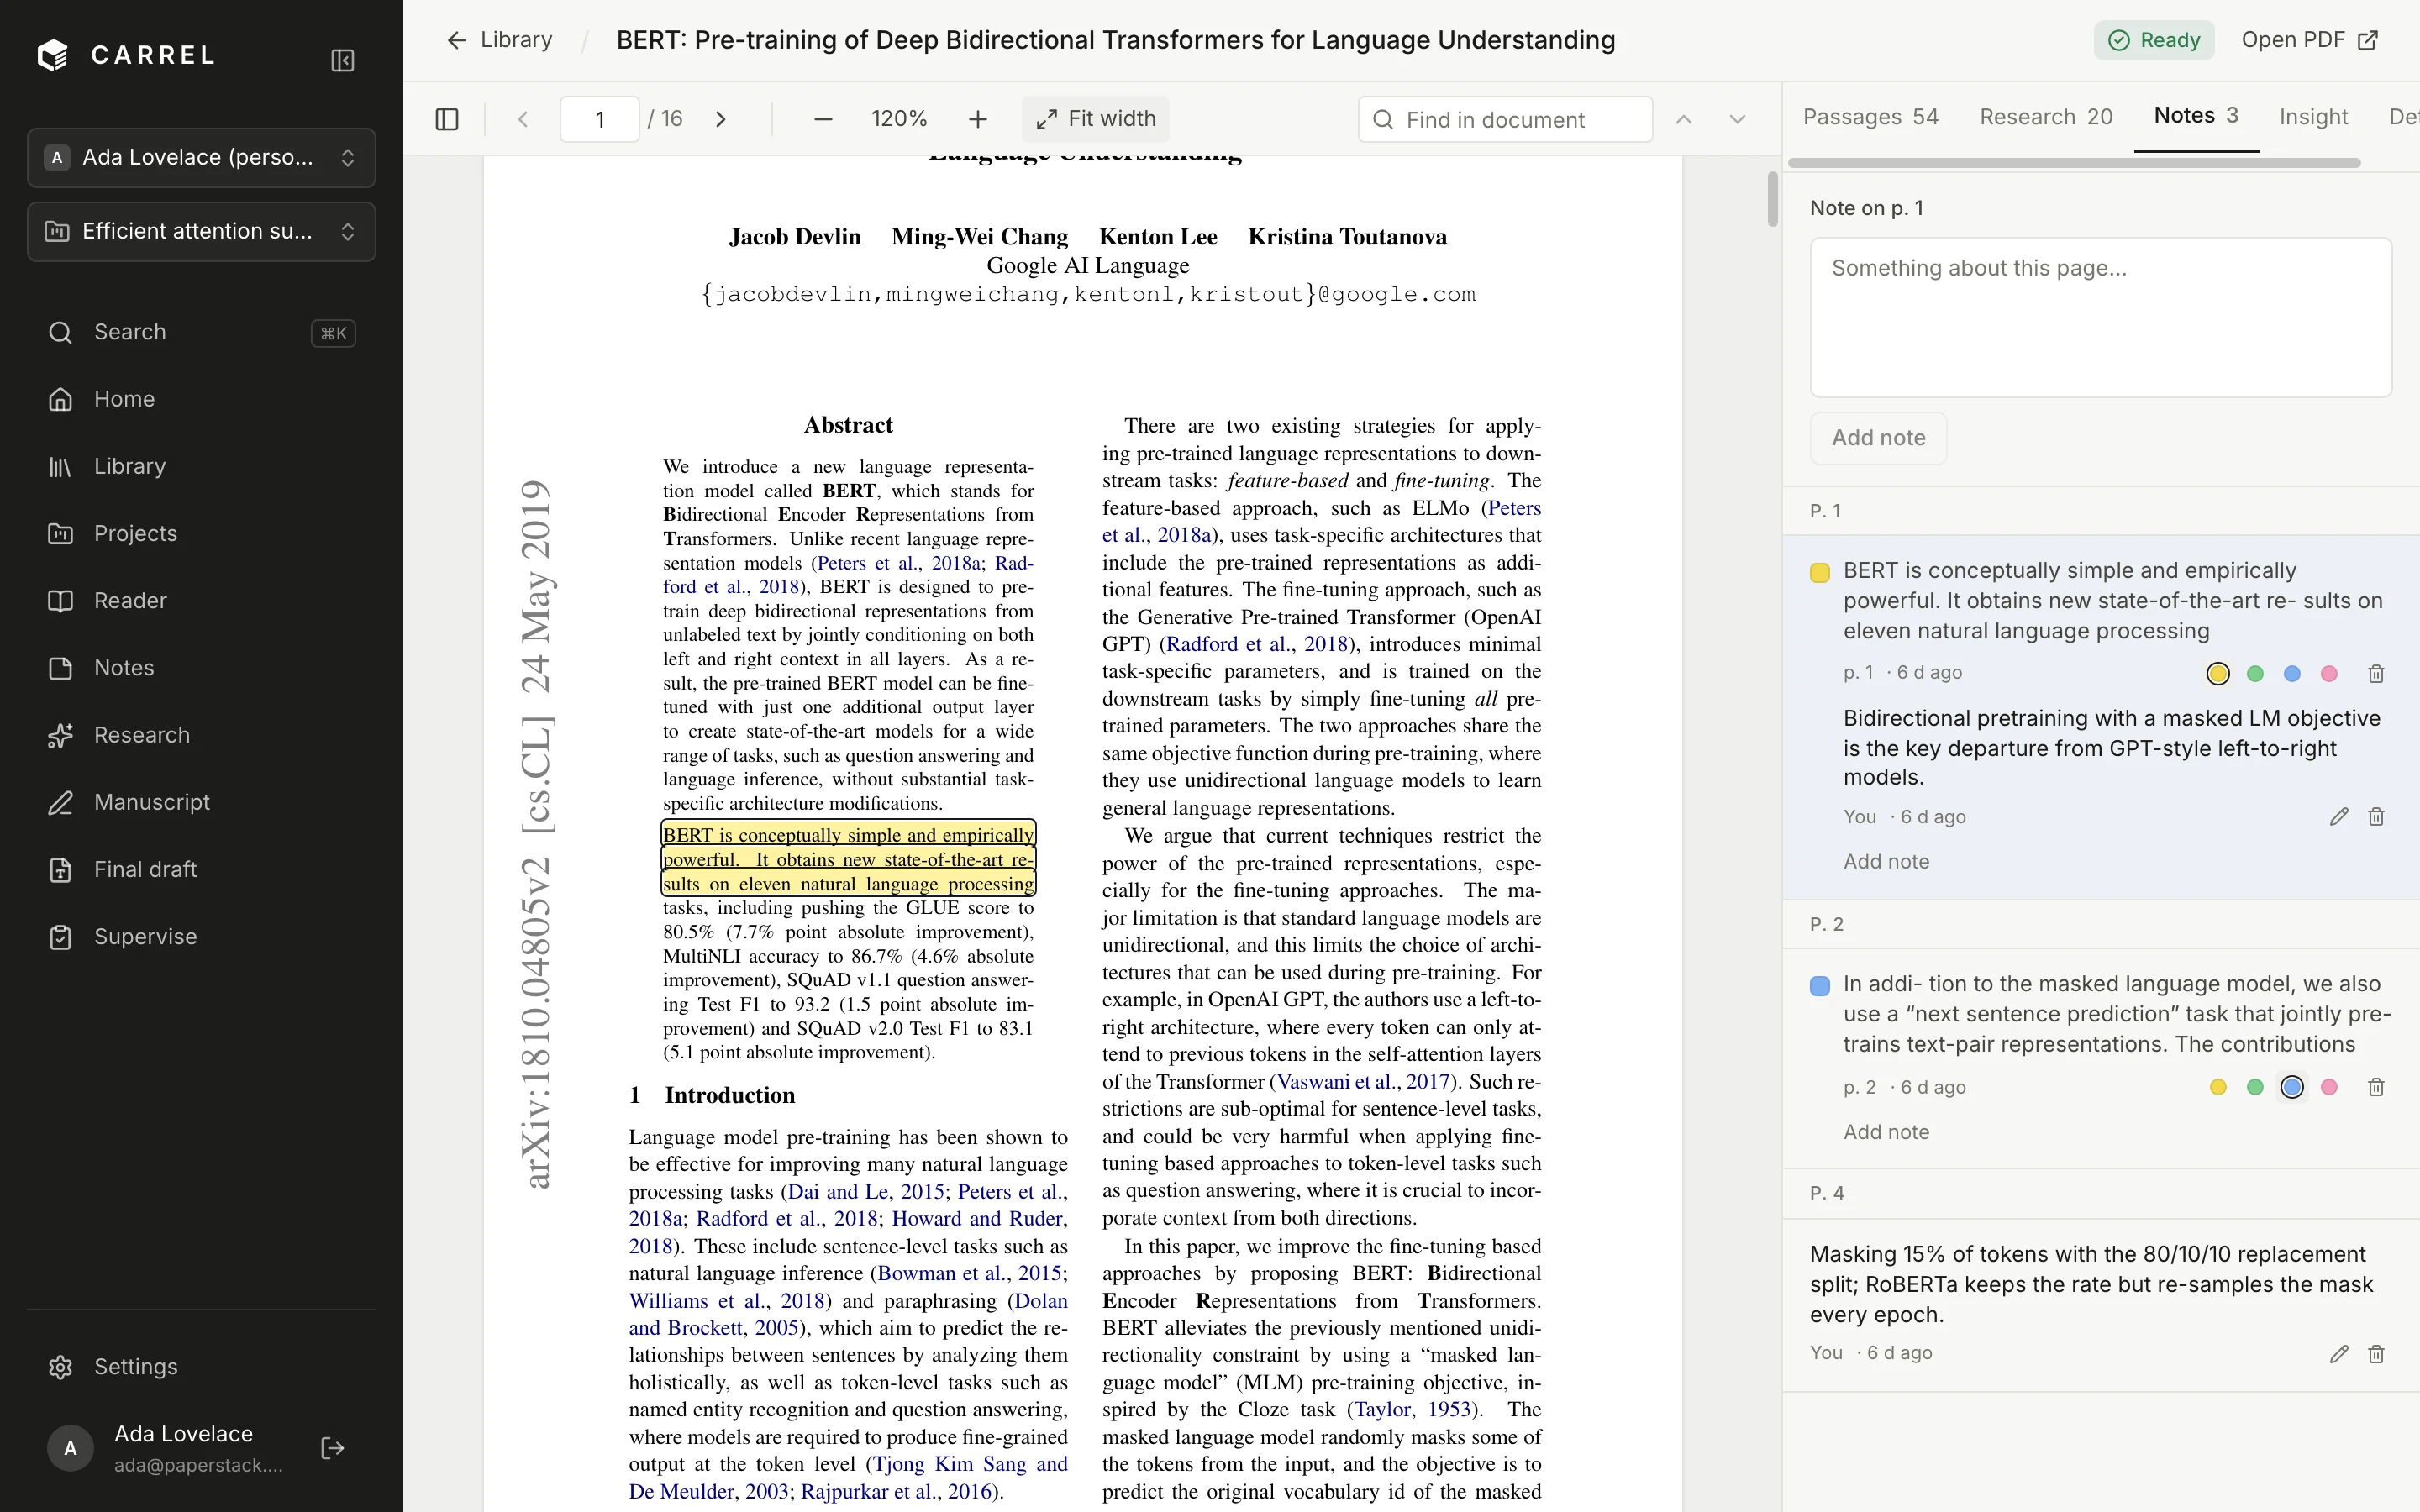Viewport: 2420px width, 1512px height.
Task: Open the Ada Lovelace workspace switcher
Action: coord(201,157)
